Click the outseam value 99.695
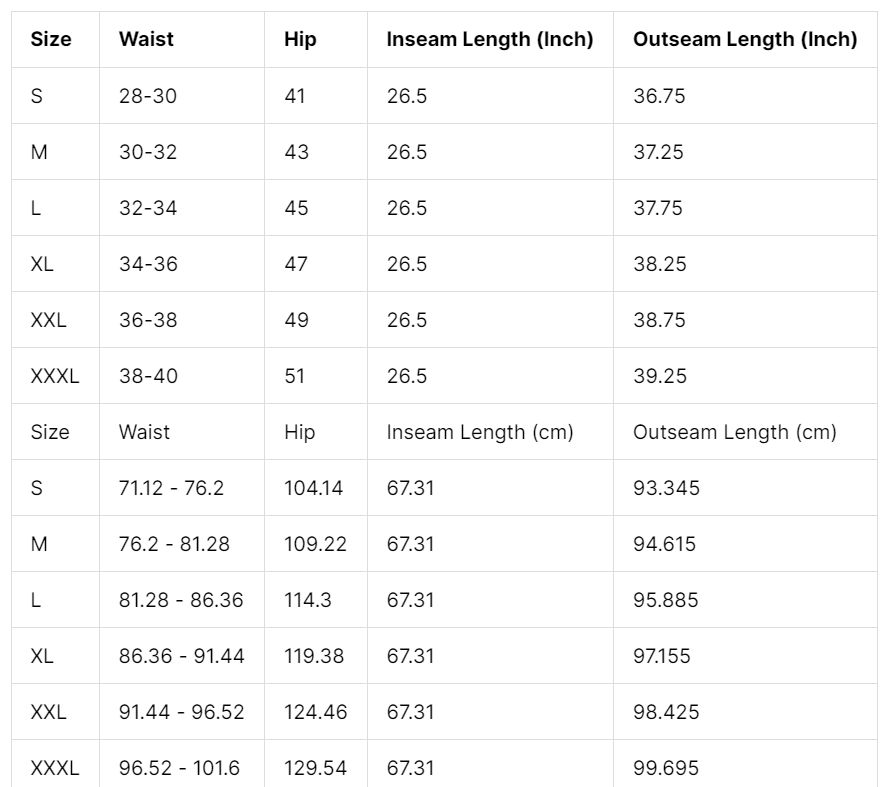 (x=665, y=768)
